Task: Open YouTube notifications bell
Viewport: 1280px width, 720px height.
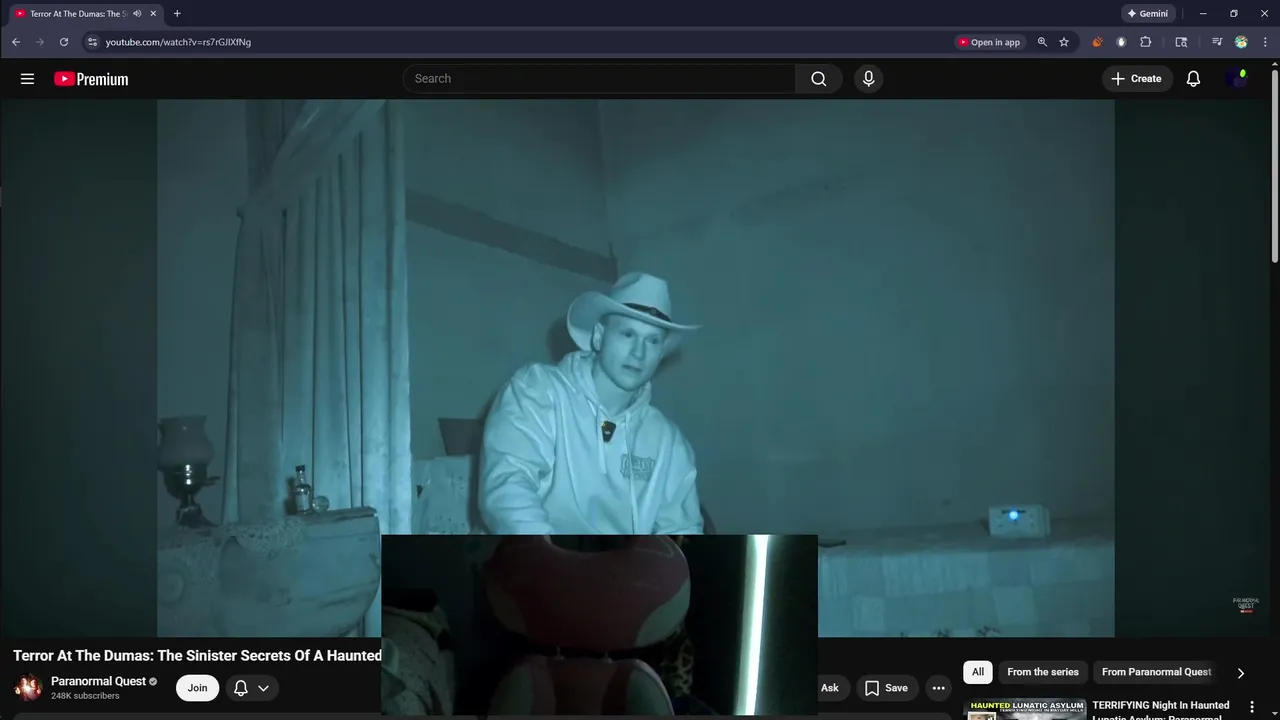Action: (x=1193, y=79)
